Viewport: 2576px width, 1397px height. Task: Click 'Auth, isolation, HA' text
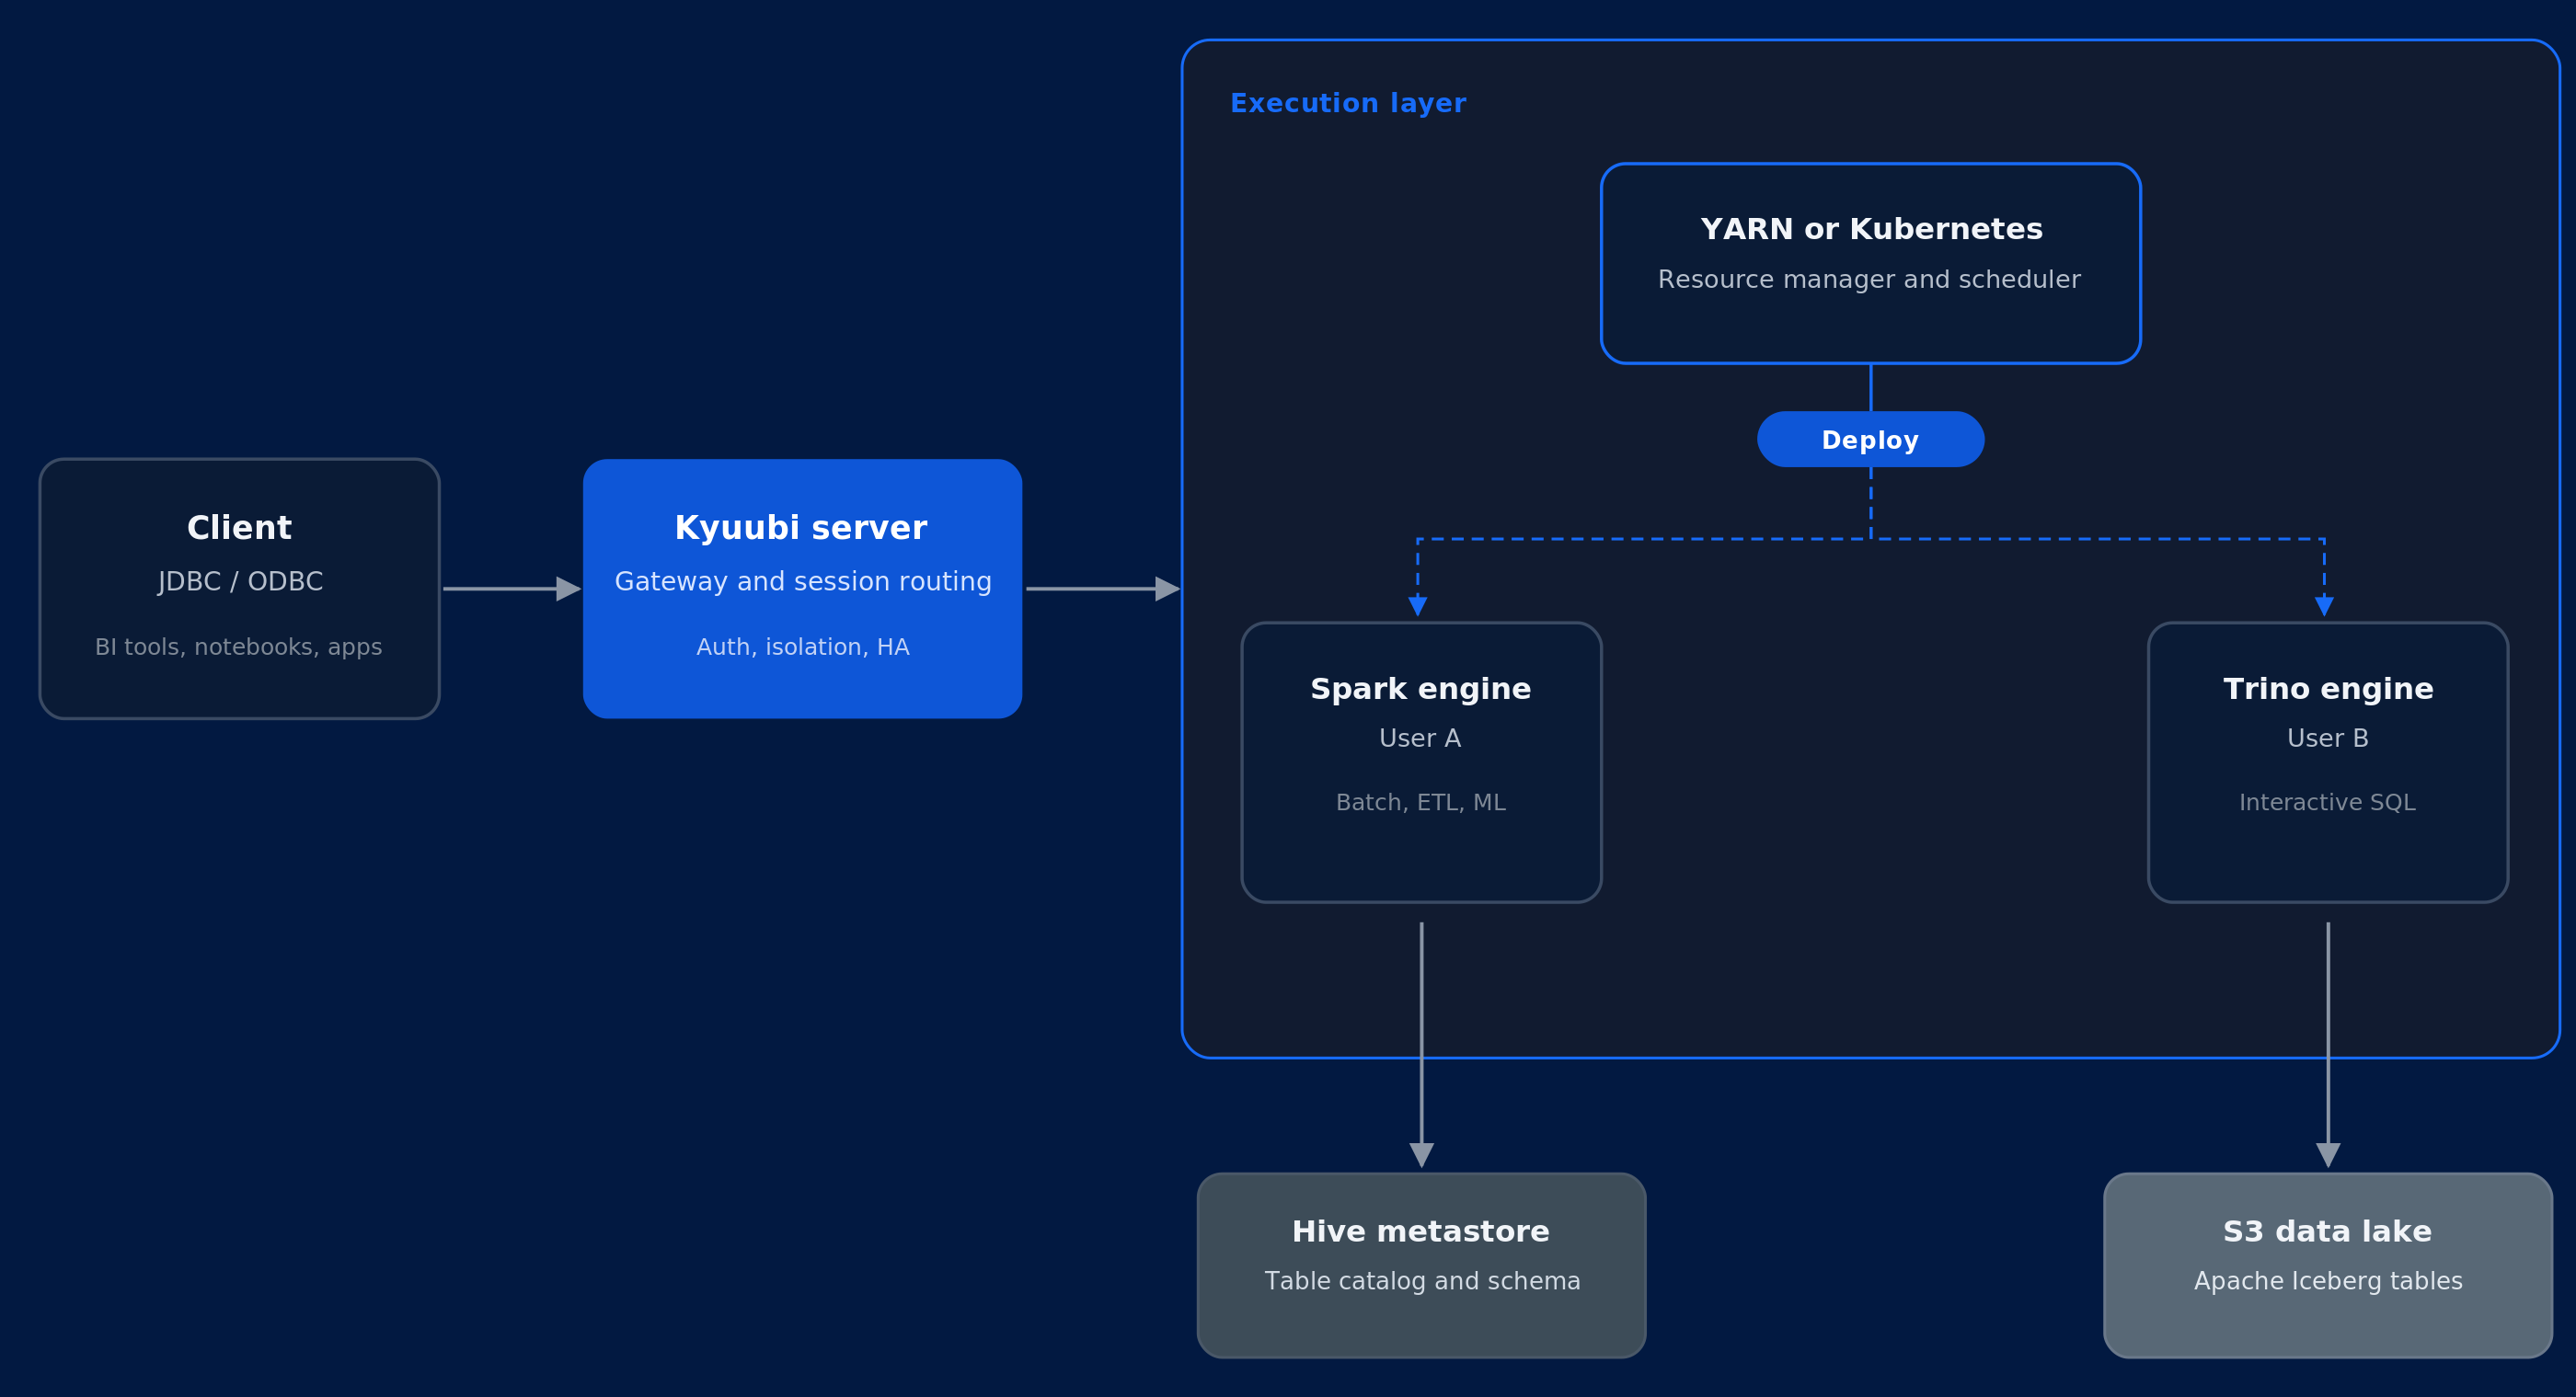(803, 647)
